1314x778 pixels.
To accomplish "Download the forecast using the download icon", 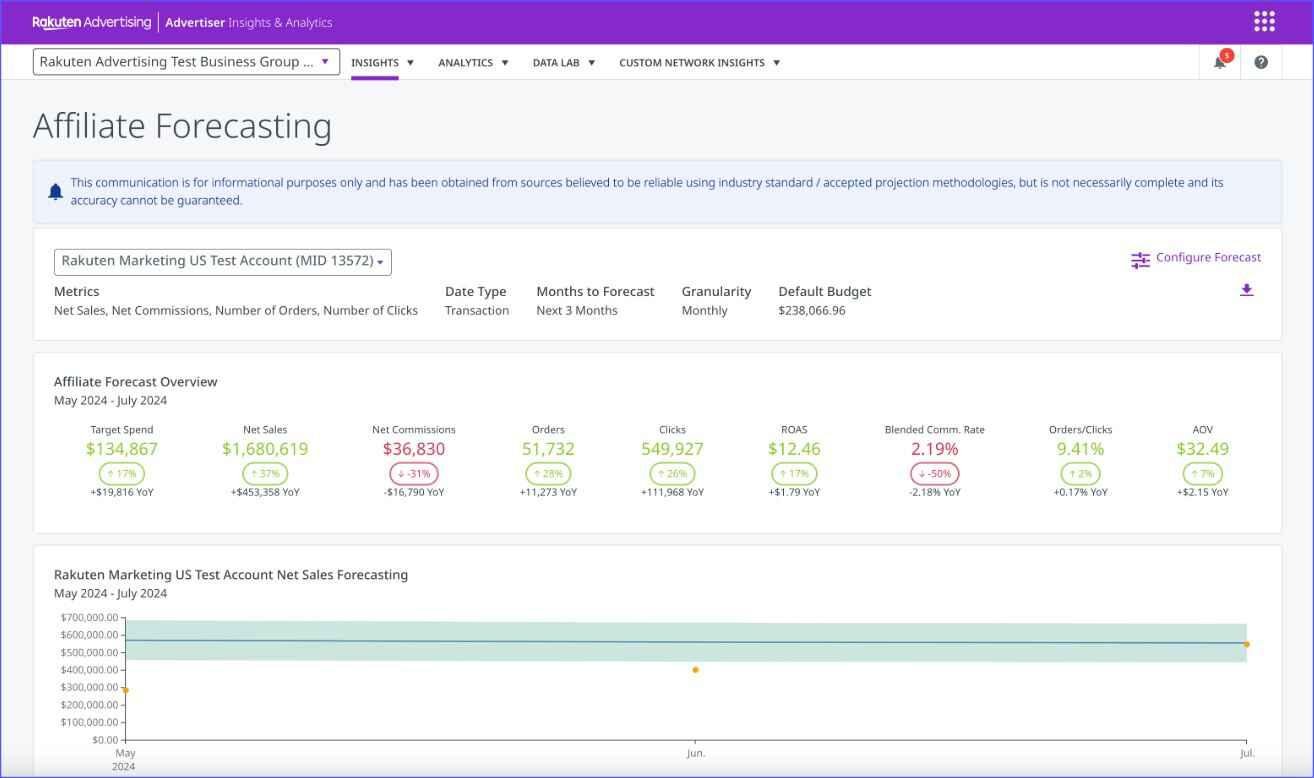I will pos(1246,288).
